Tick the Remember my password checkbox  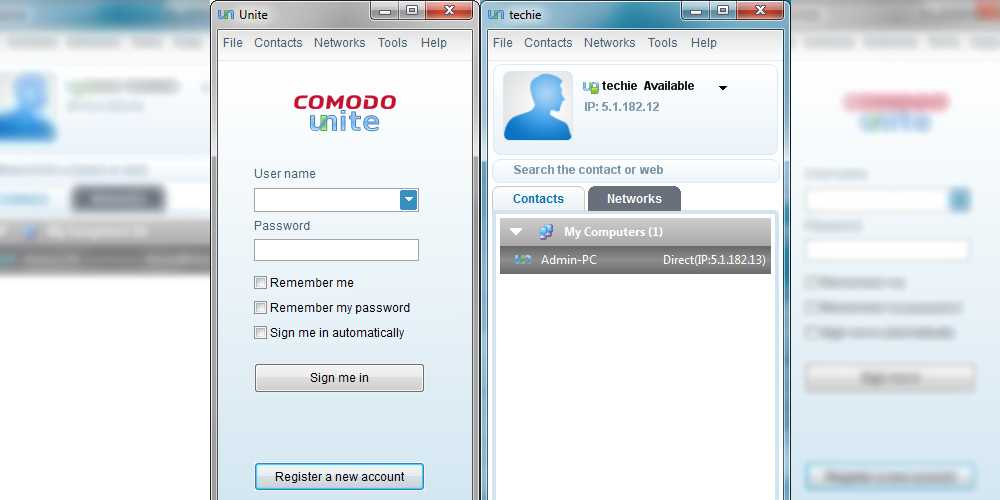point(260,307)
